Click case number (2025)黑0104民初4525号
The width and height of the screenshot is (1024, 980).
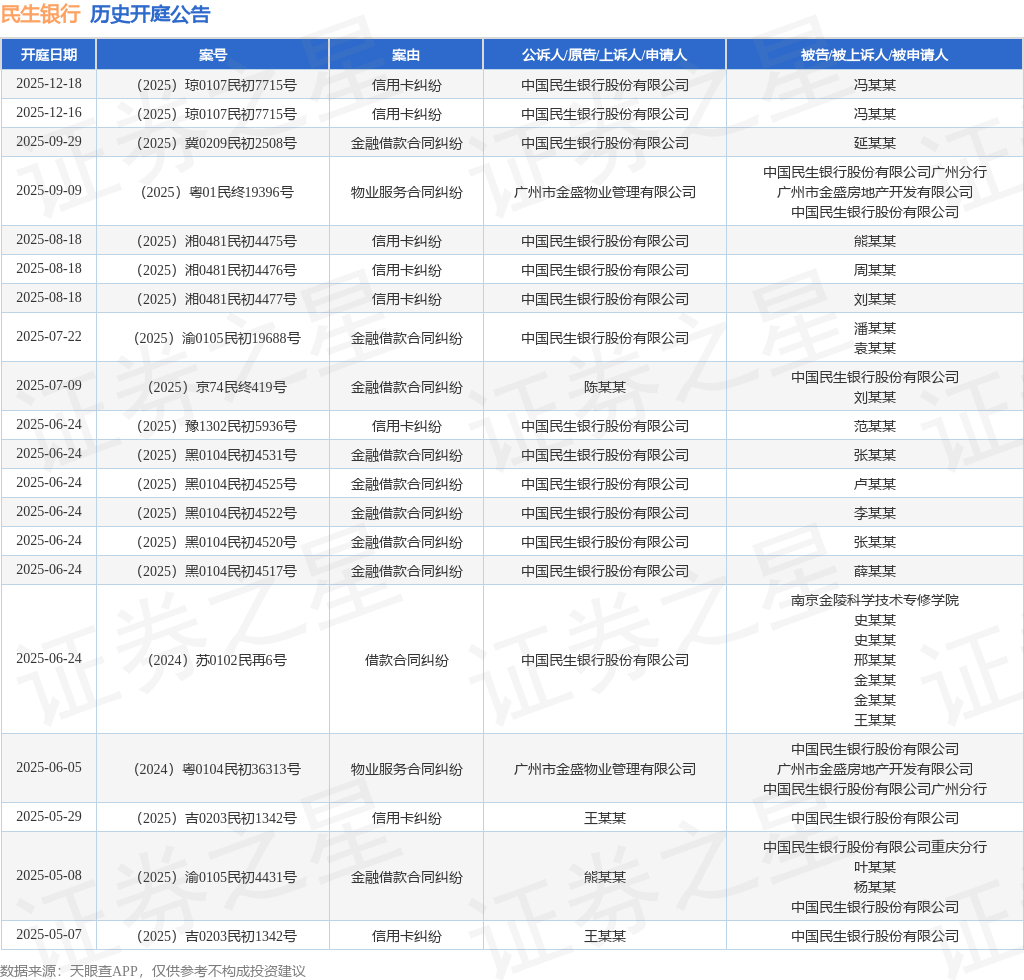(x=216, y=484)
